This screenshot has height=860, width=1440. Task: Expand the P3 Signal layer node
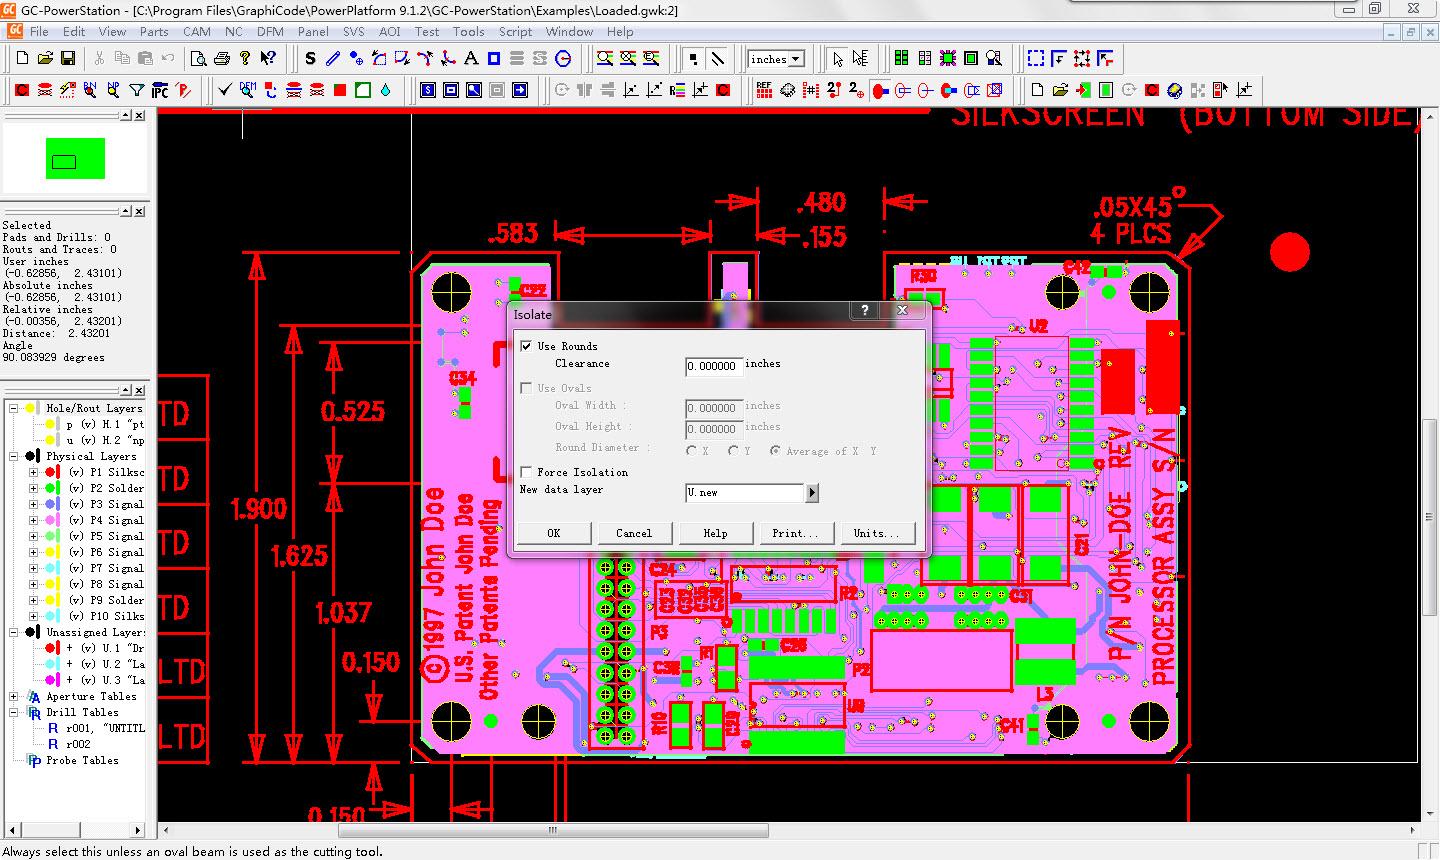[34, 504]
